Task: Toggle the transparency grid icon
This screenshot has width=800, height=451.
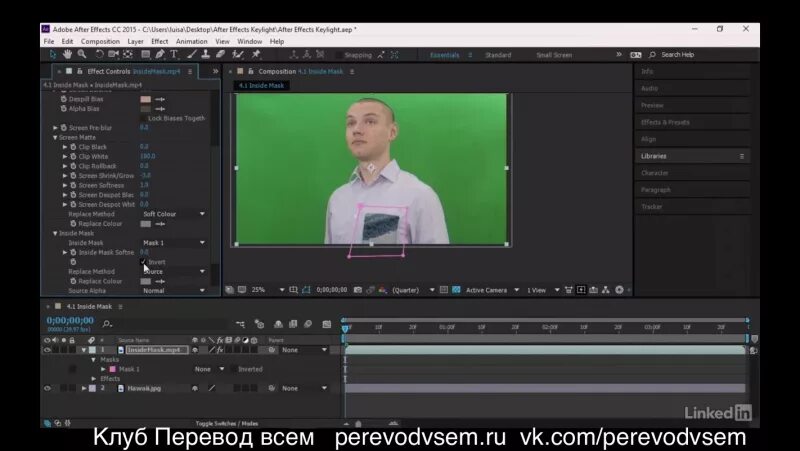Action: 456,290
